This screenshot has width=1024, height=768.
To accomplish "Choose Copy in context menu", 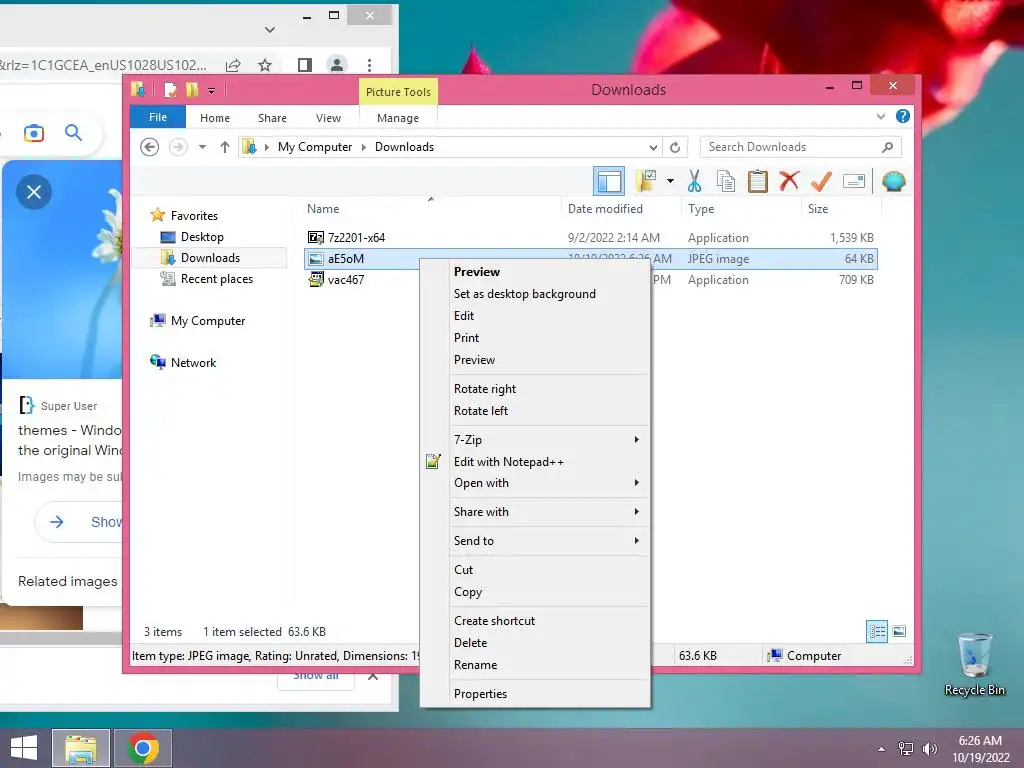I will (535, 592).
